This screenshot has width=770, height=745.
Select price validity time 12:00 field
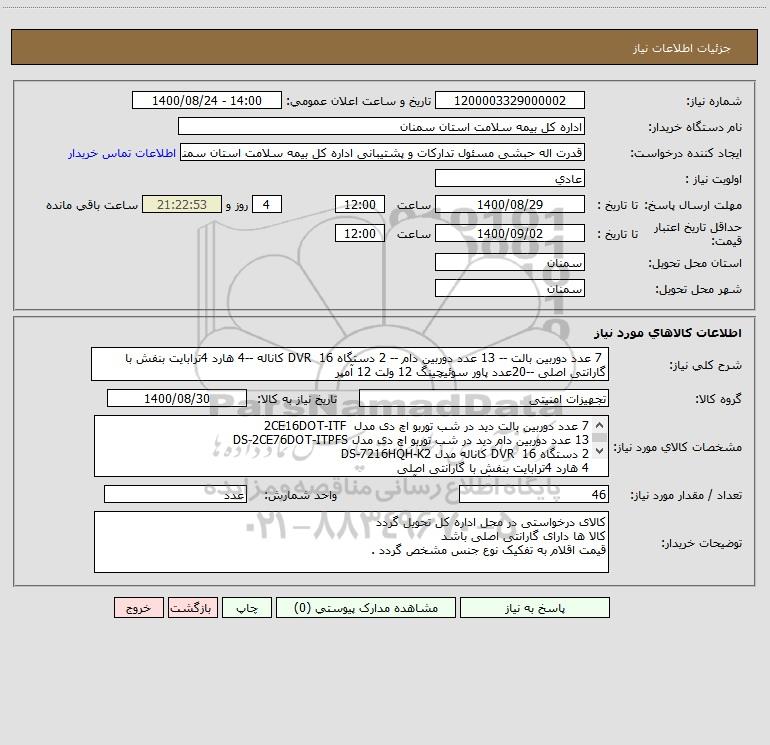point(359,233)
